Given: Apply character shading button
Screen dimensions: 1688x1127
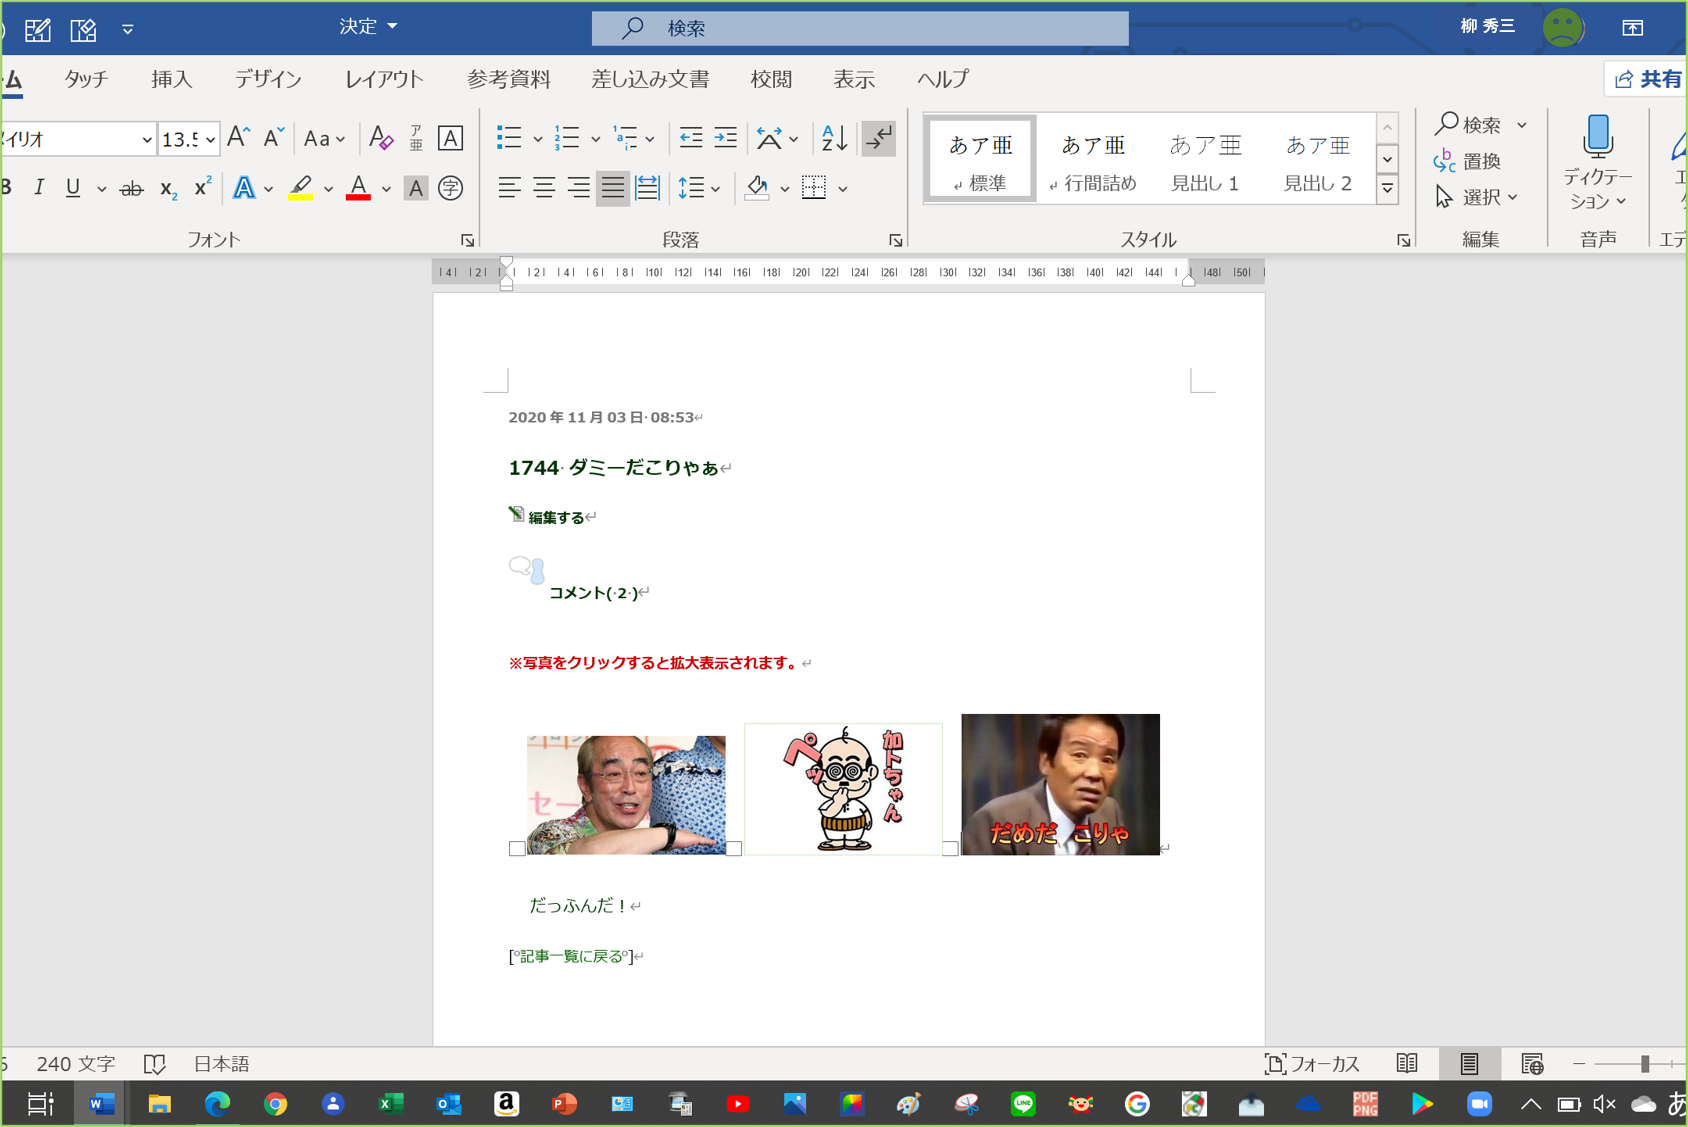Looking at the screenshot, I should pos(416,187).
